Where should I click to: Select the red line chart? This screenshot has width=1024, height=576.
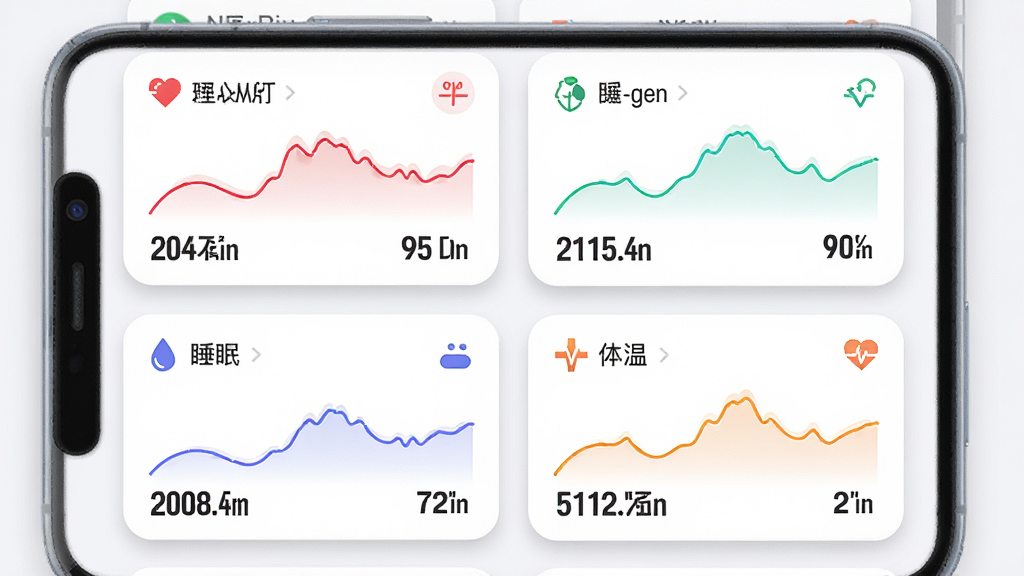tap(311, 175)
